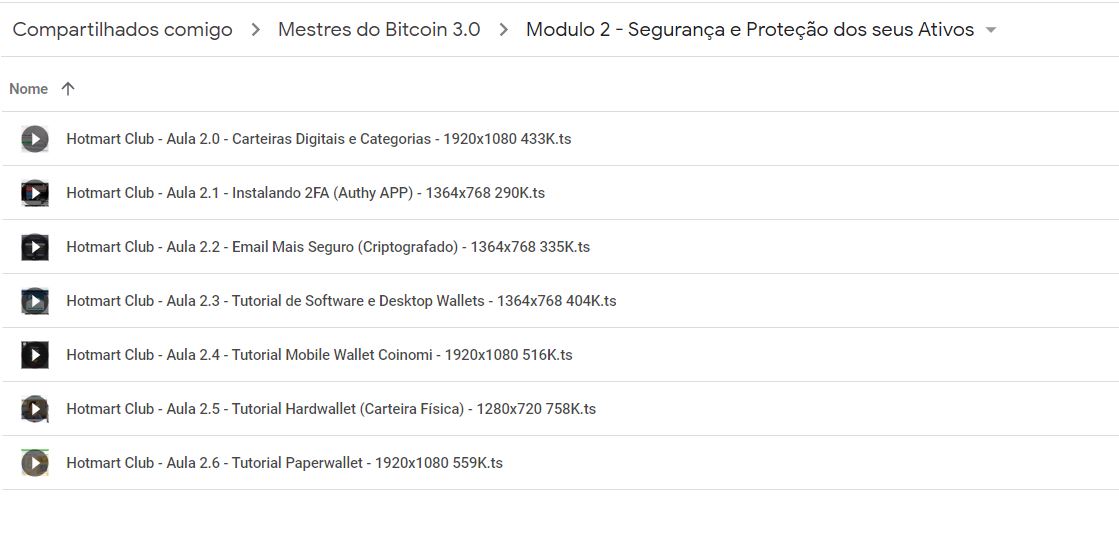Open the Modulo 2 folder dropdown arrow
Image resolution: width=1119 pixels, height=543 pixels.
(991, 30)
